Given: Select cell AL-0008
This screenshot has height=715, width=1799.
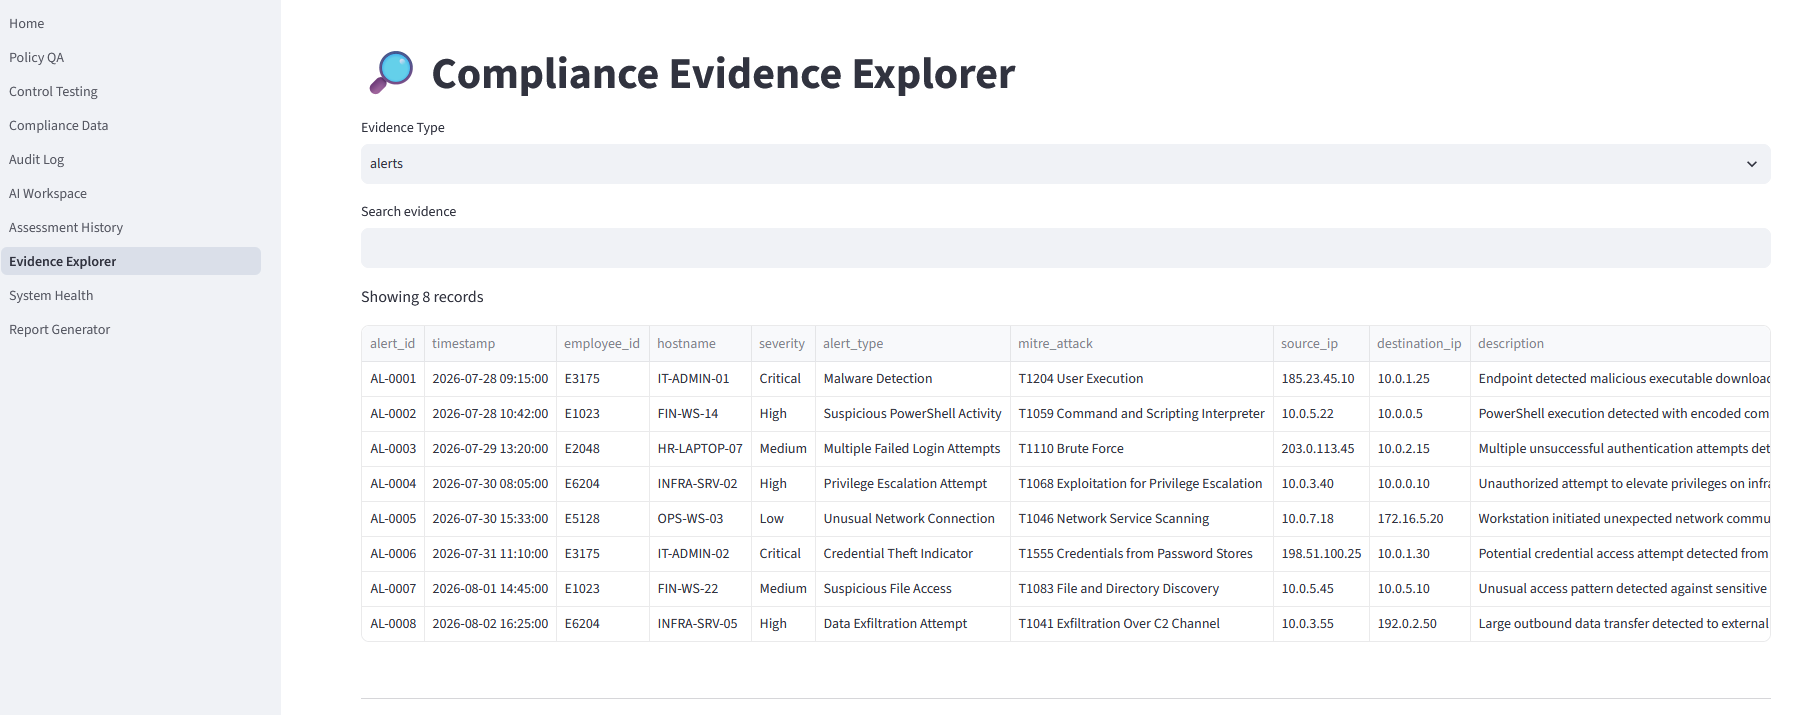Looking at the screenshot, I should point(393,624).
